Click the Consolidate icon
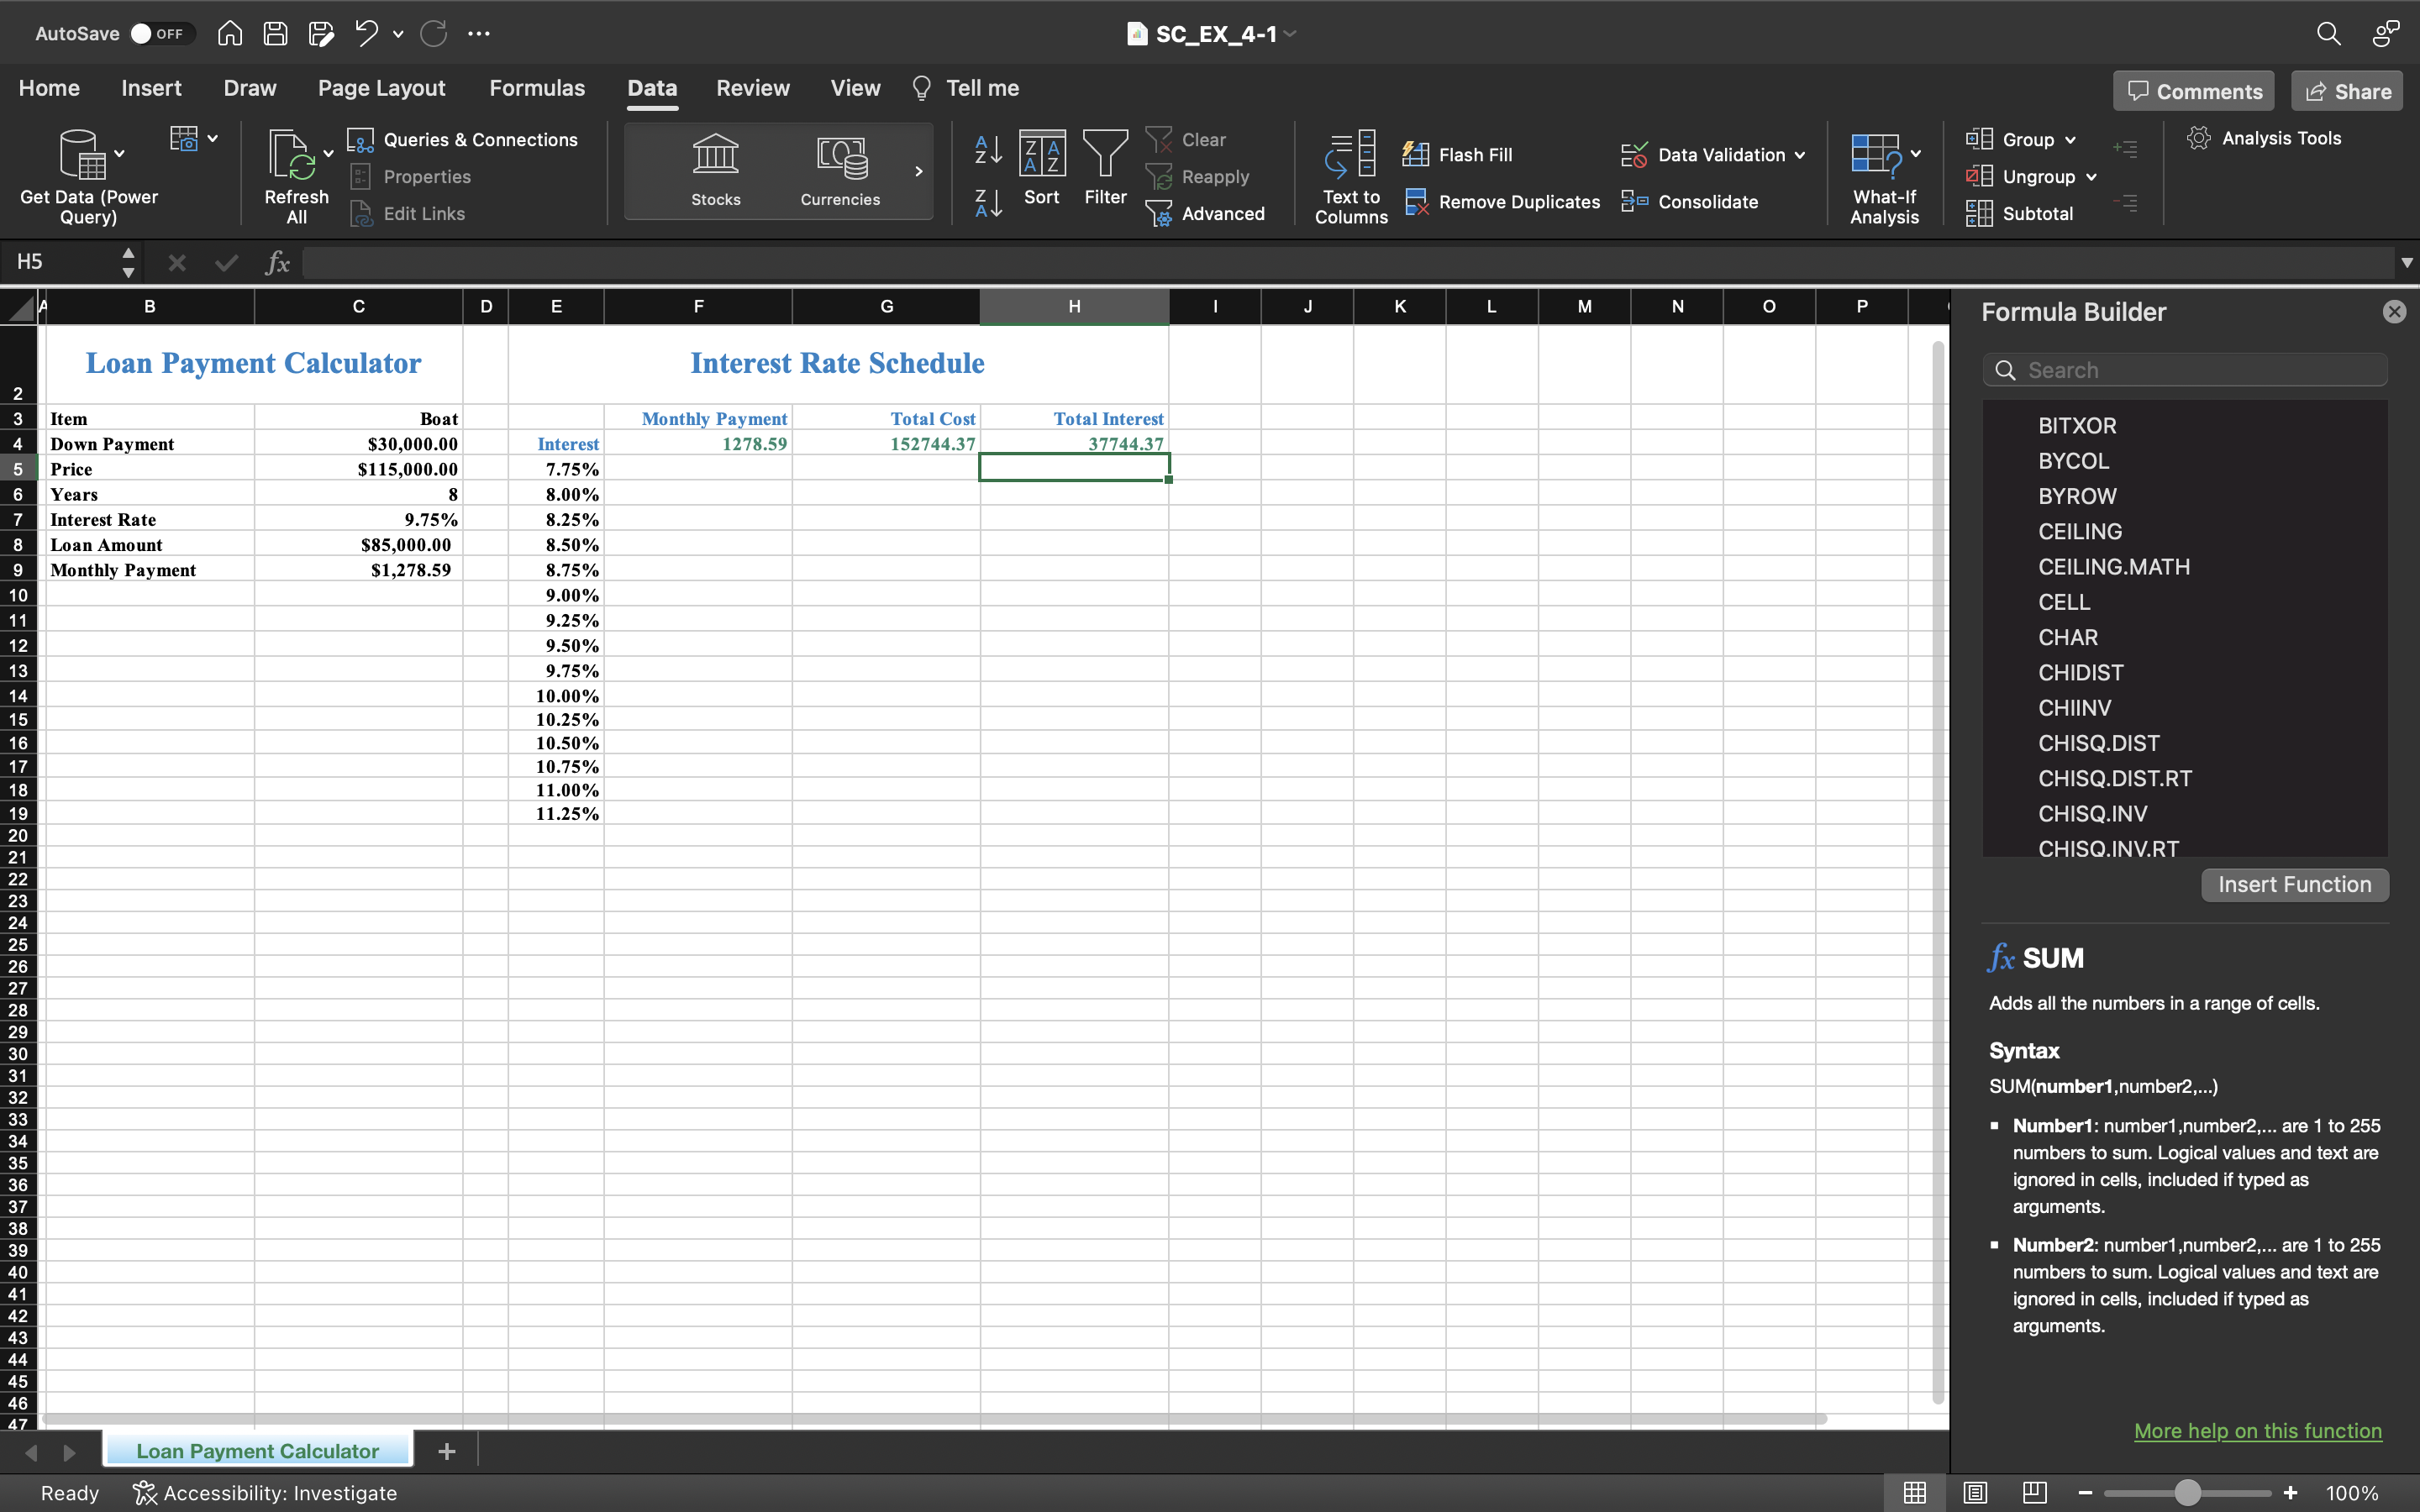The width and height of the screenshot is (2420, 1512). (x=1691, y=201)
